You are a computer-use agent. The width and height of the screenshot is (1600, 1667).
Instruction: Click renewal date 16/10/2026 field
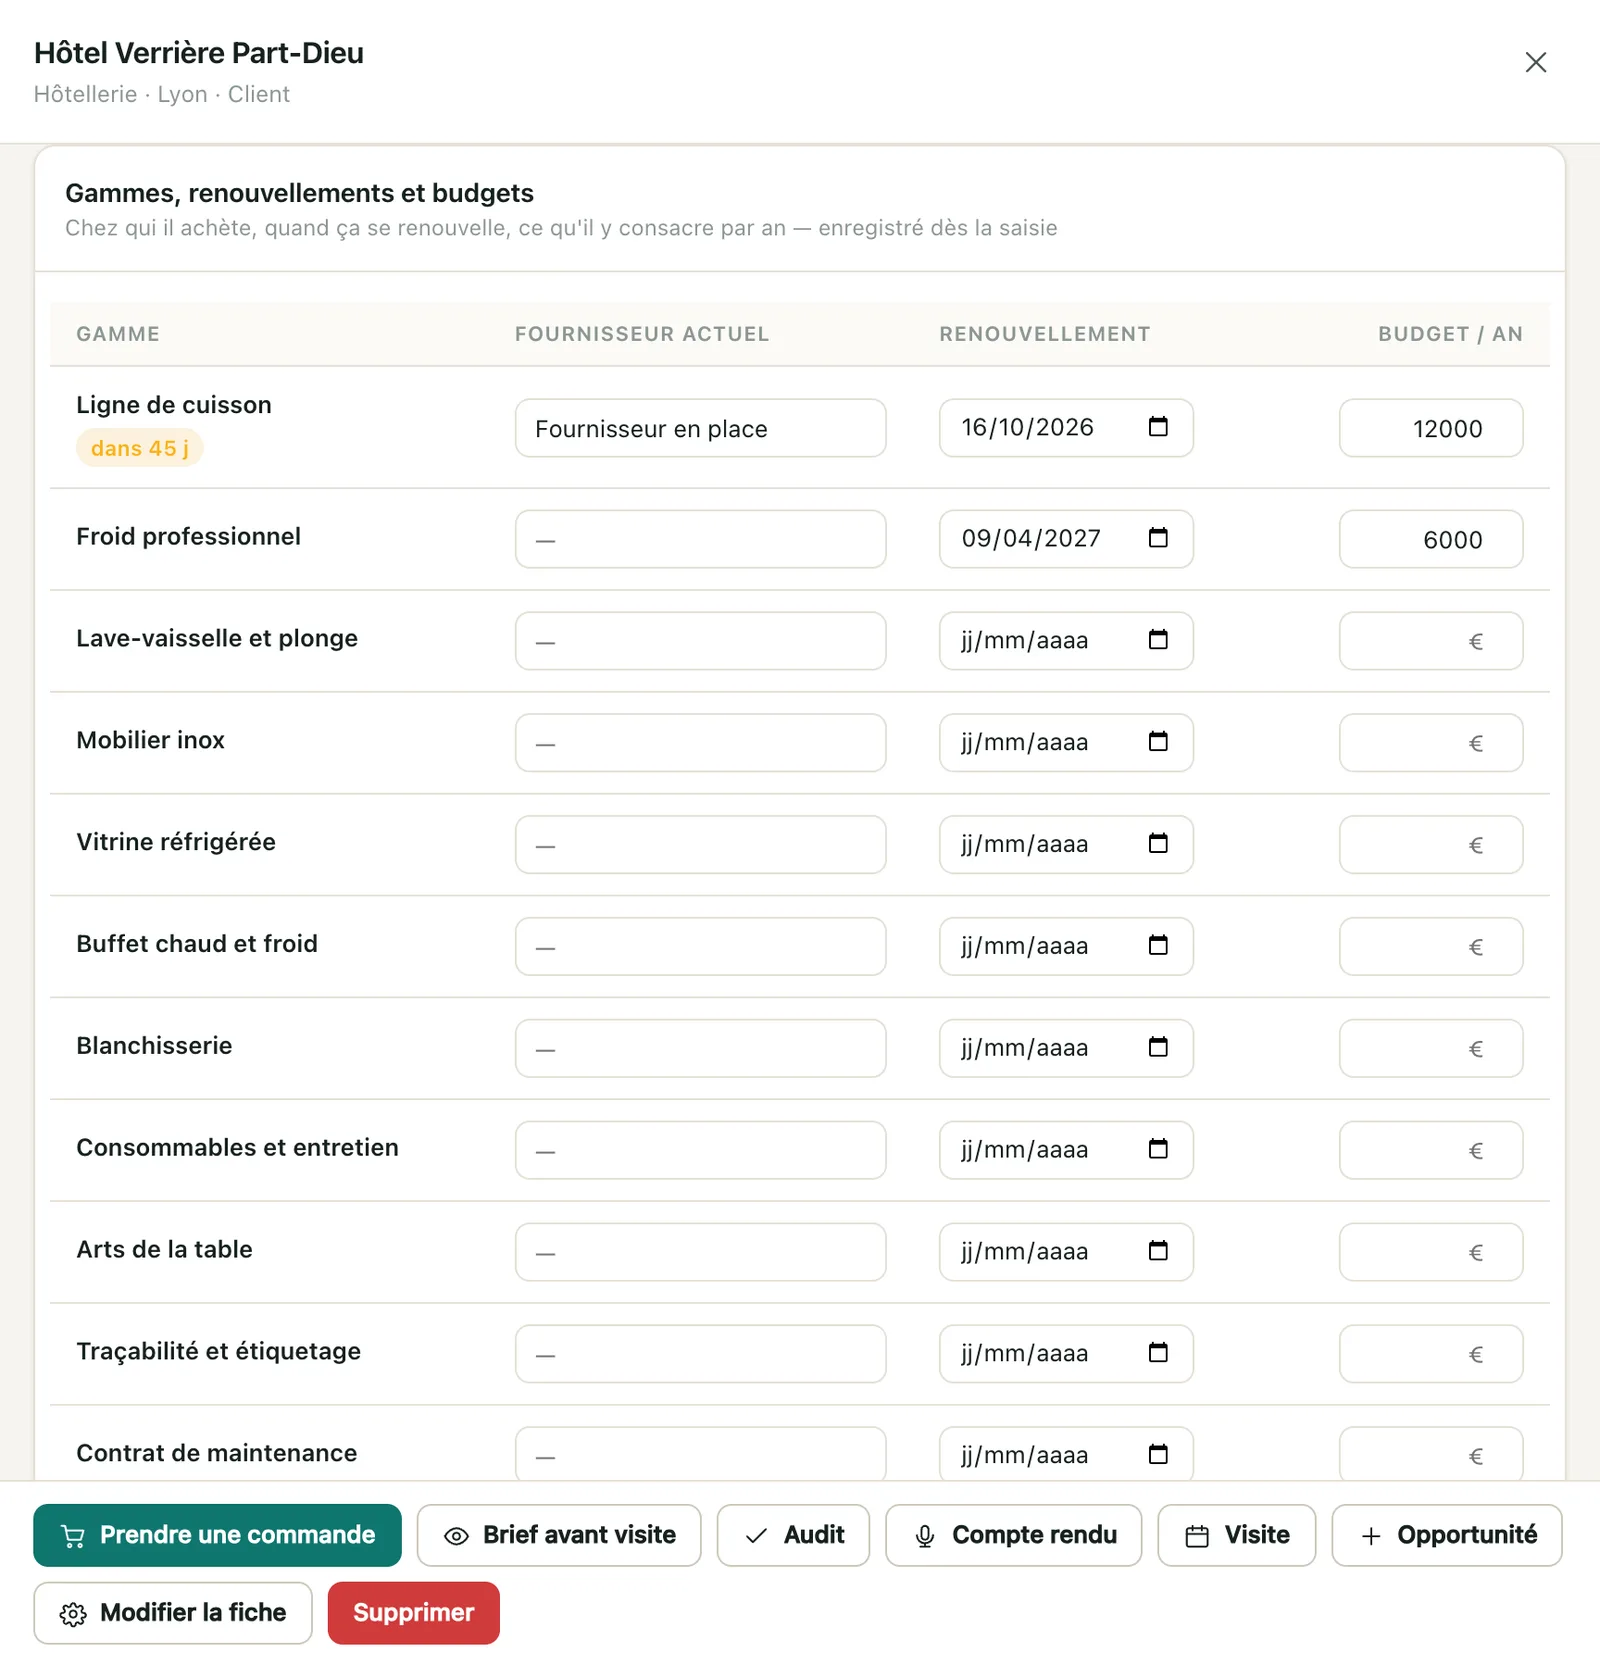coord(1066,428)
